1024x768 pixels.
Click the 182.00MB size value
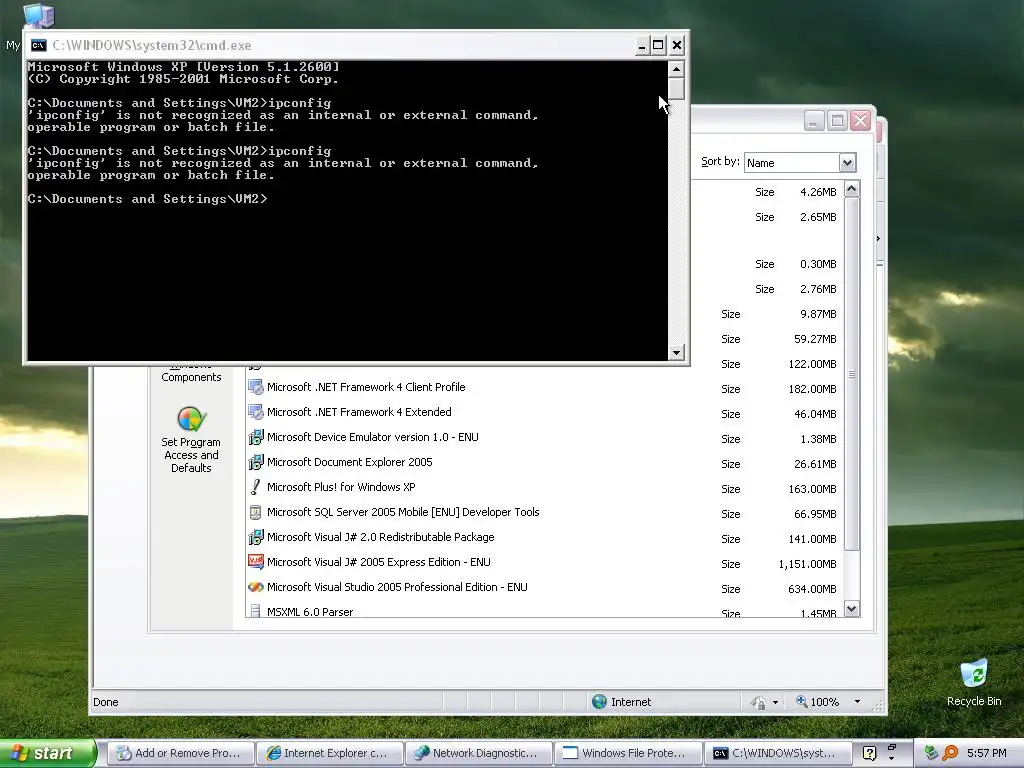point(812,389)
